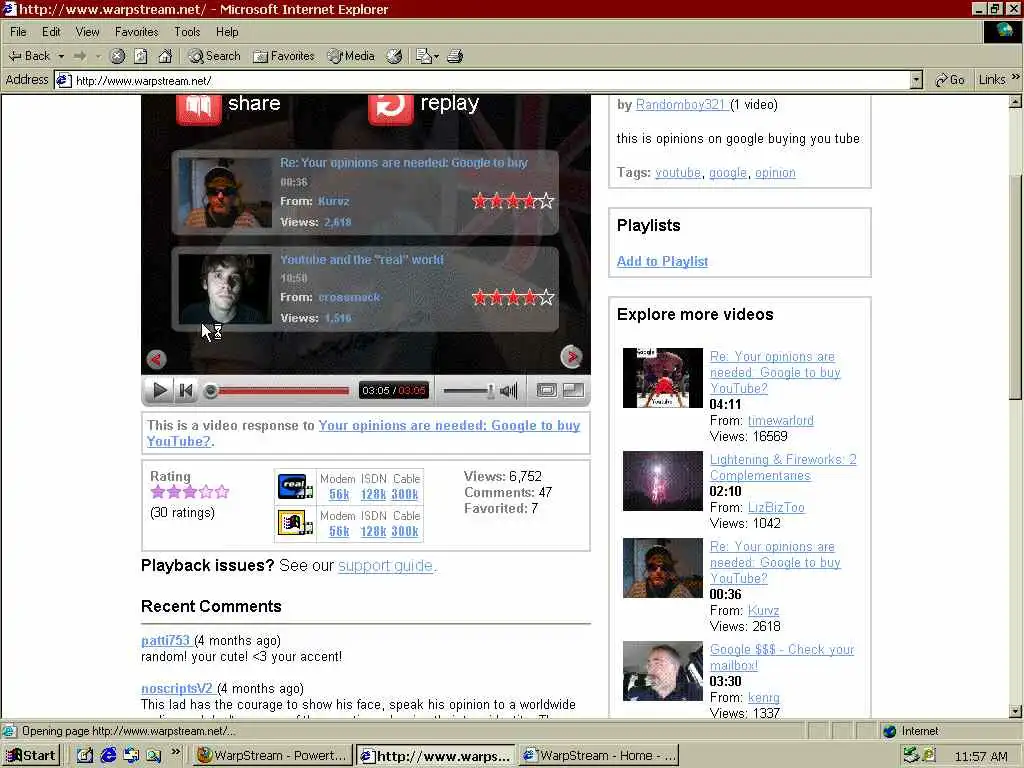Open timewarlord video thumbnail in Explore list

point(662,377)
